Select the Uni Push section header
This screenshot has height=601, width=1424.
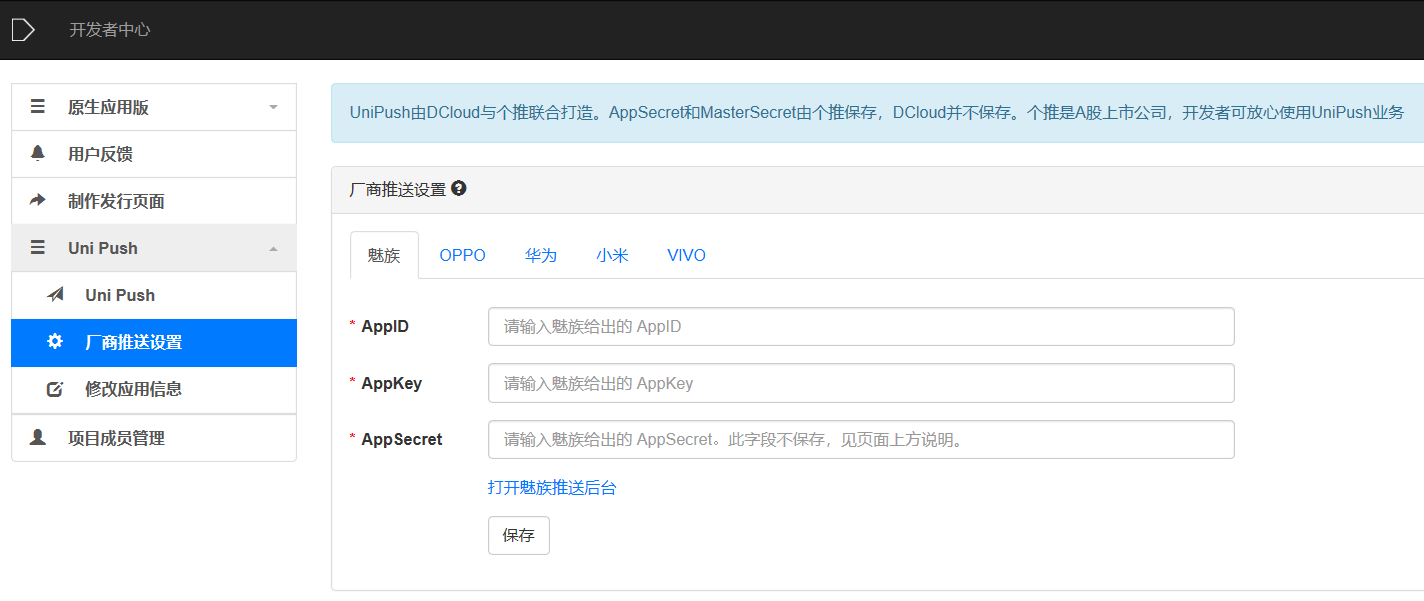tap(154, 248)
